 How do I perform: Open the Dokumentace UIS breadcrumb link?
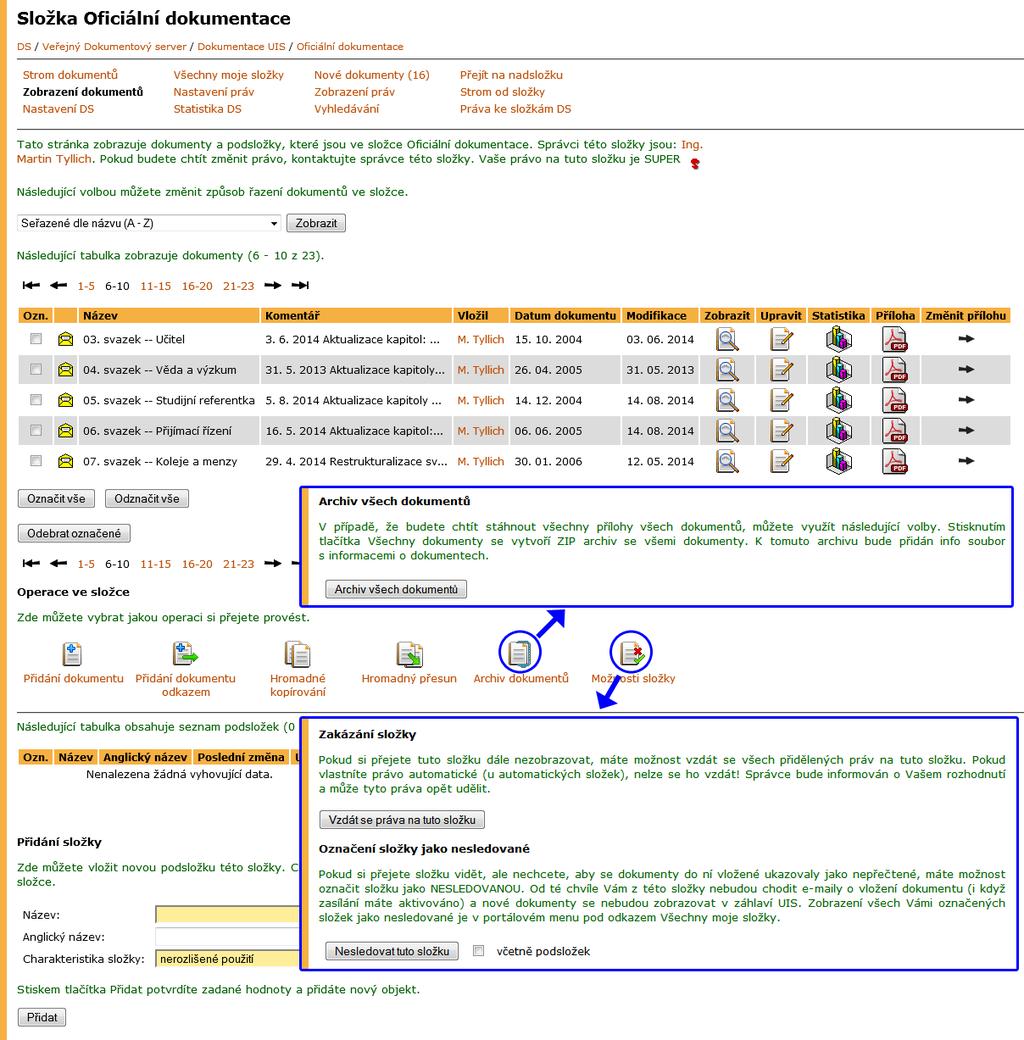click(x=241, y=46)
